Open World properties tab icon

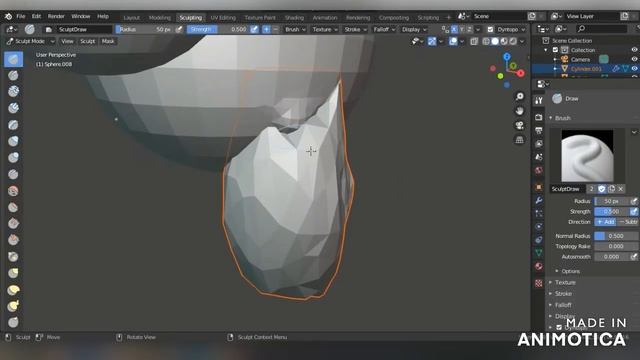539,170
